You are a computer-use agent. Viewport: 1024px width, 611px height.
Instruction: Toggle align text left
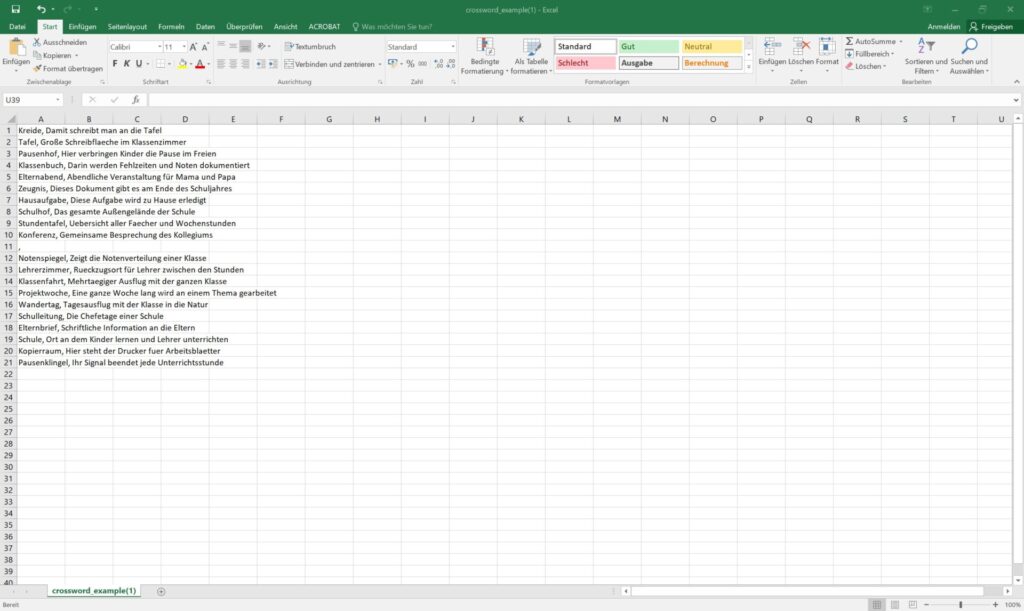coord(221,64)
